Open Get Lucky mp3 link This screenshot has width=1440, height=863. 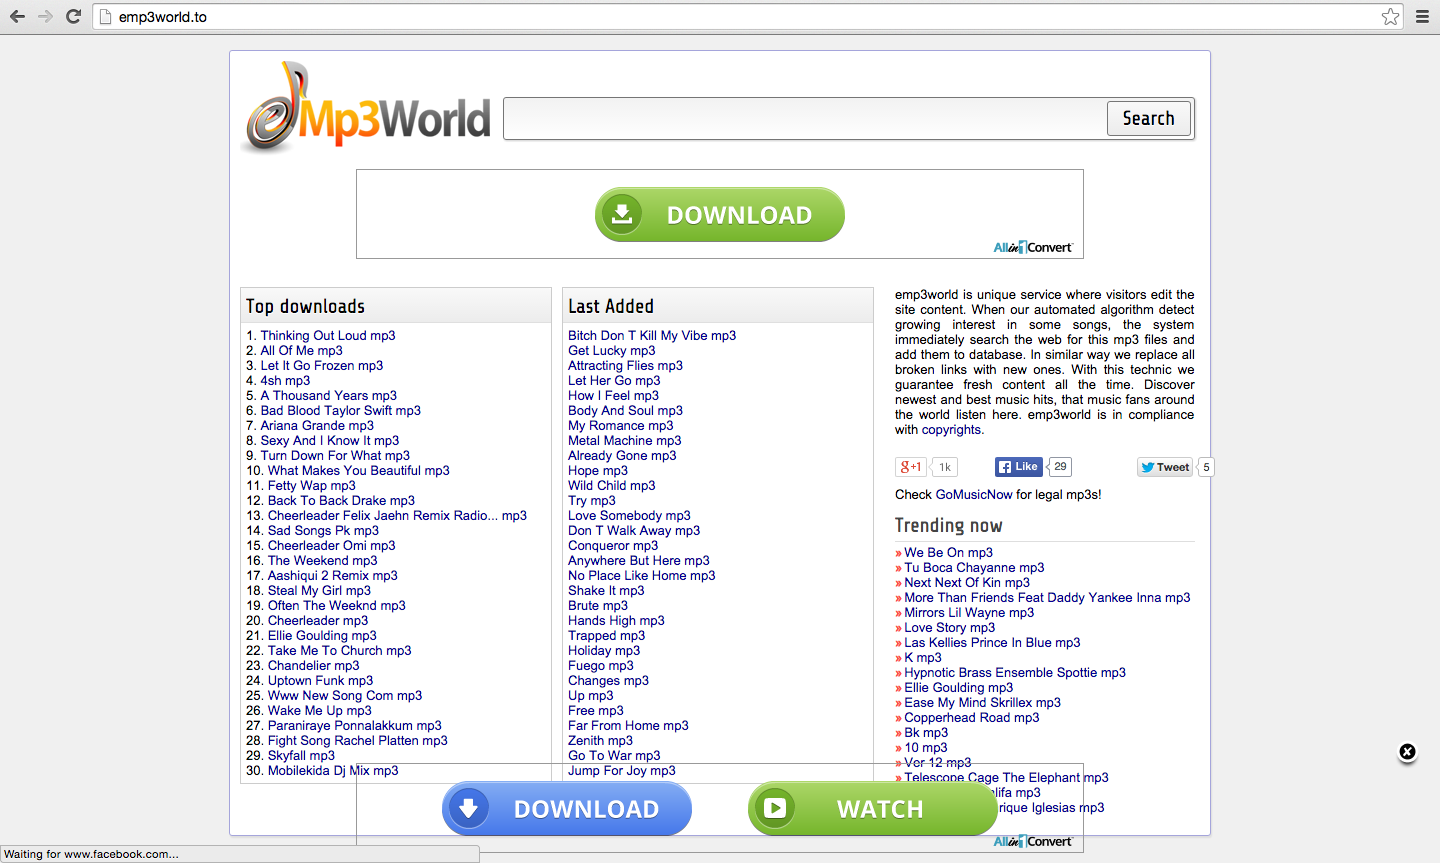(x=611, y=351)
